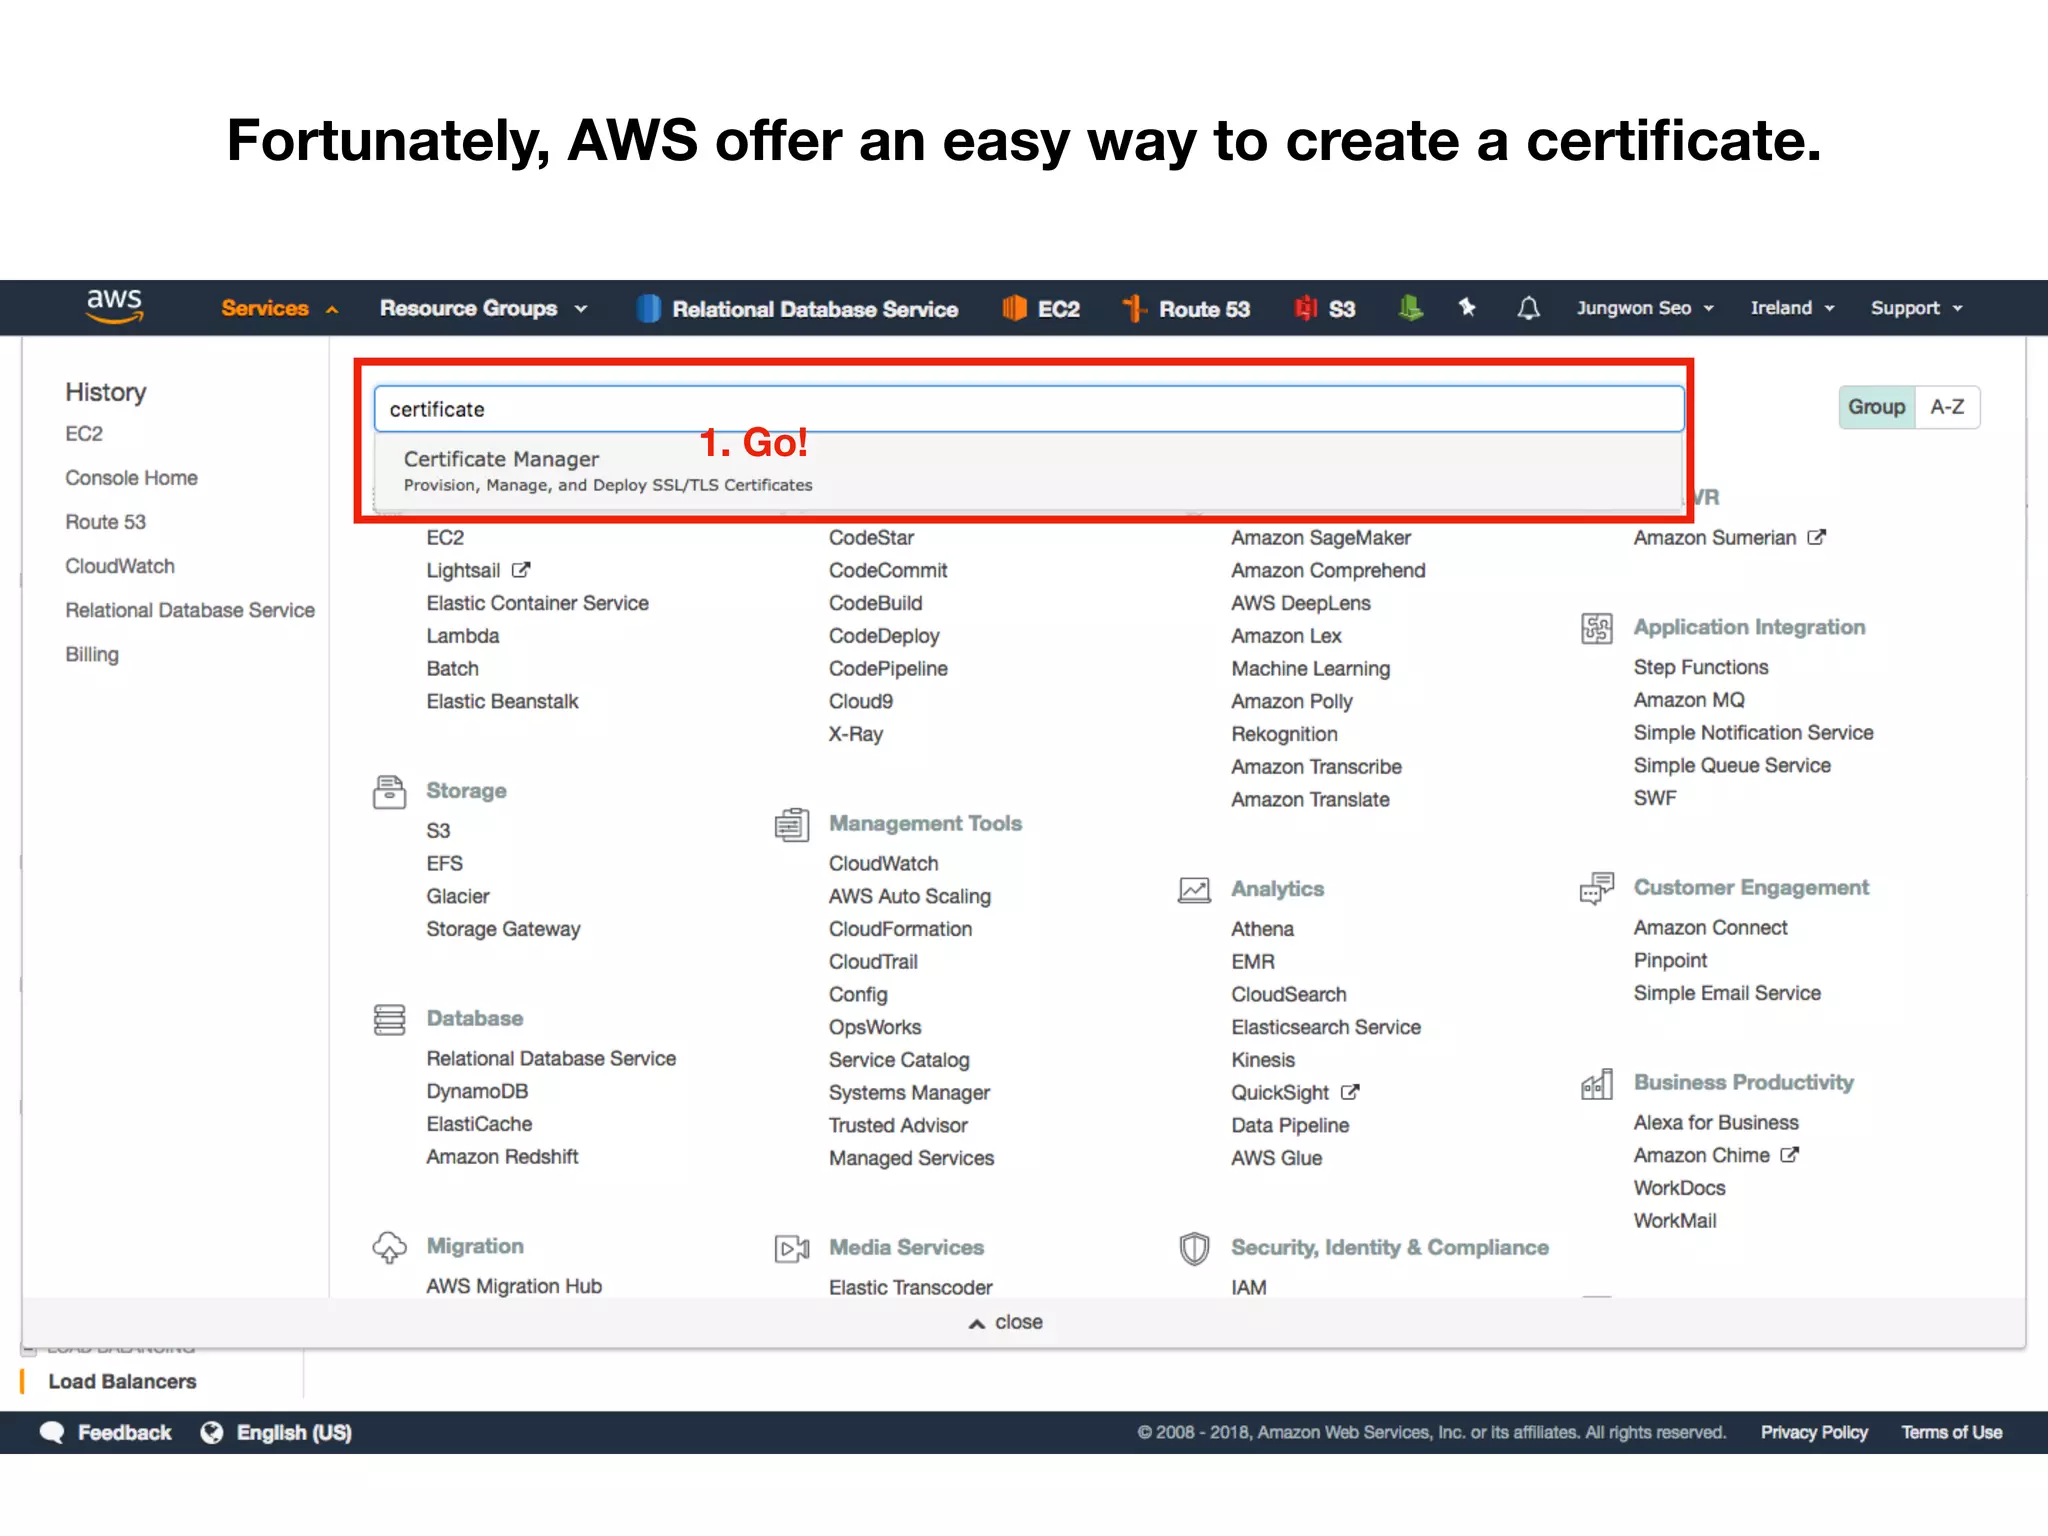Open the Elastic Beanstalk service link
This screenshot has width=2048, height=1536.
point(502,702)
